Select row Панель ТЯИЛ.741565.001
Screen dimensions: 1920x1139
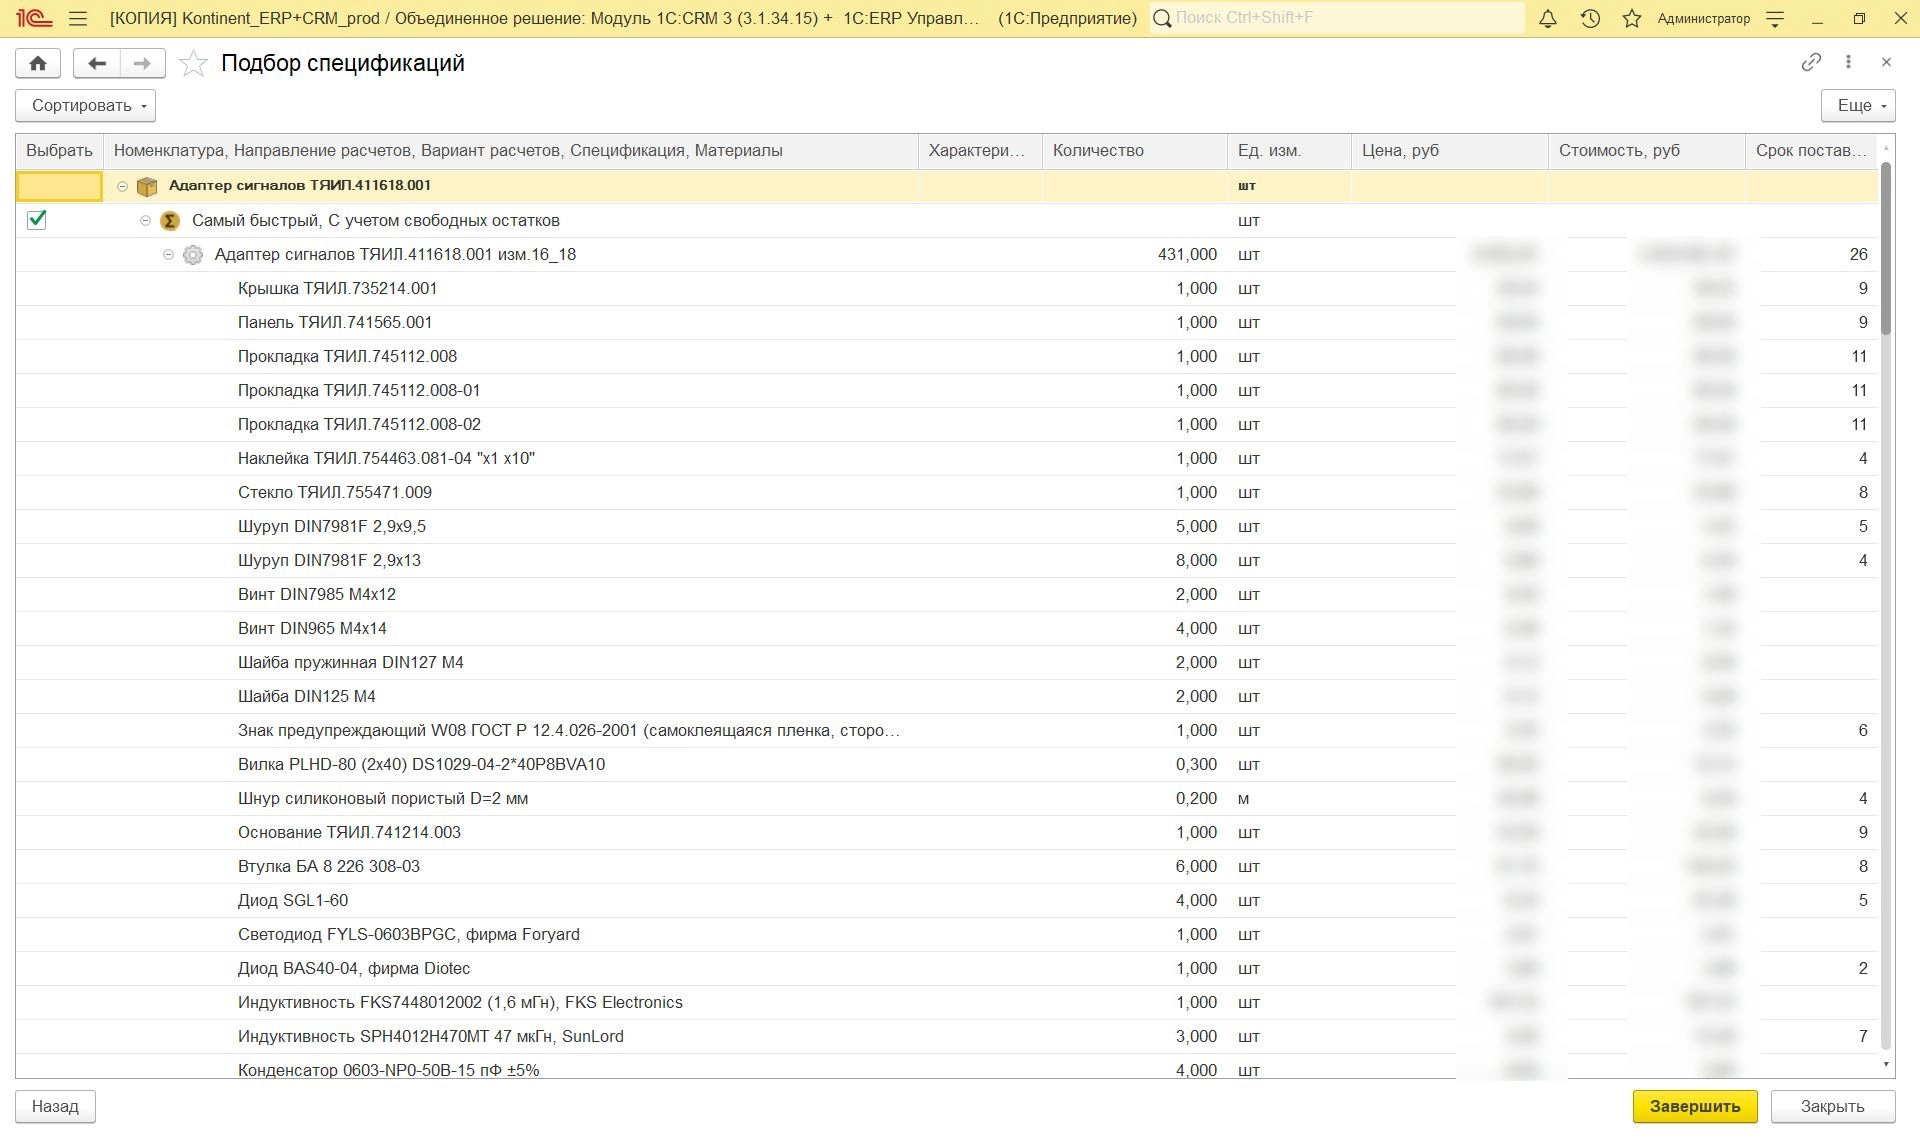pyautogui.click(x=947, y=323)
